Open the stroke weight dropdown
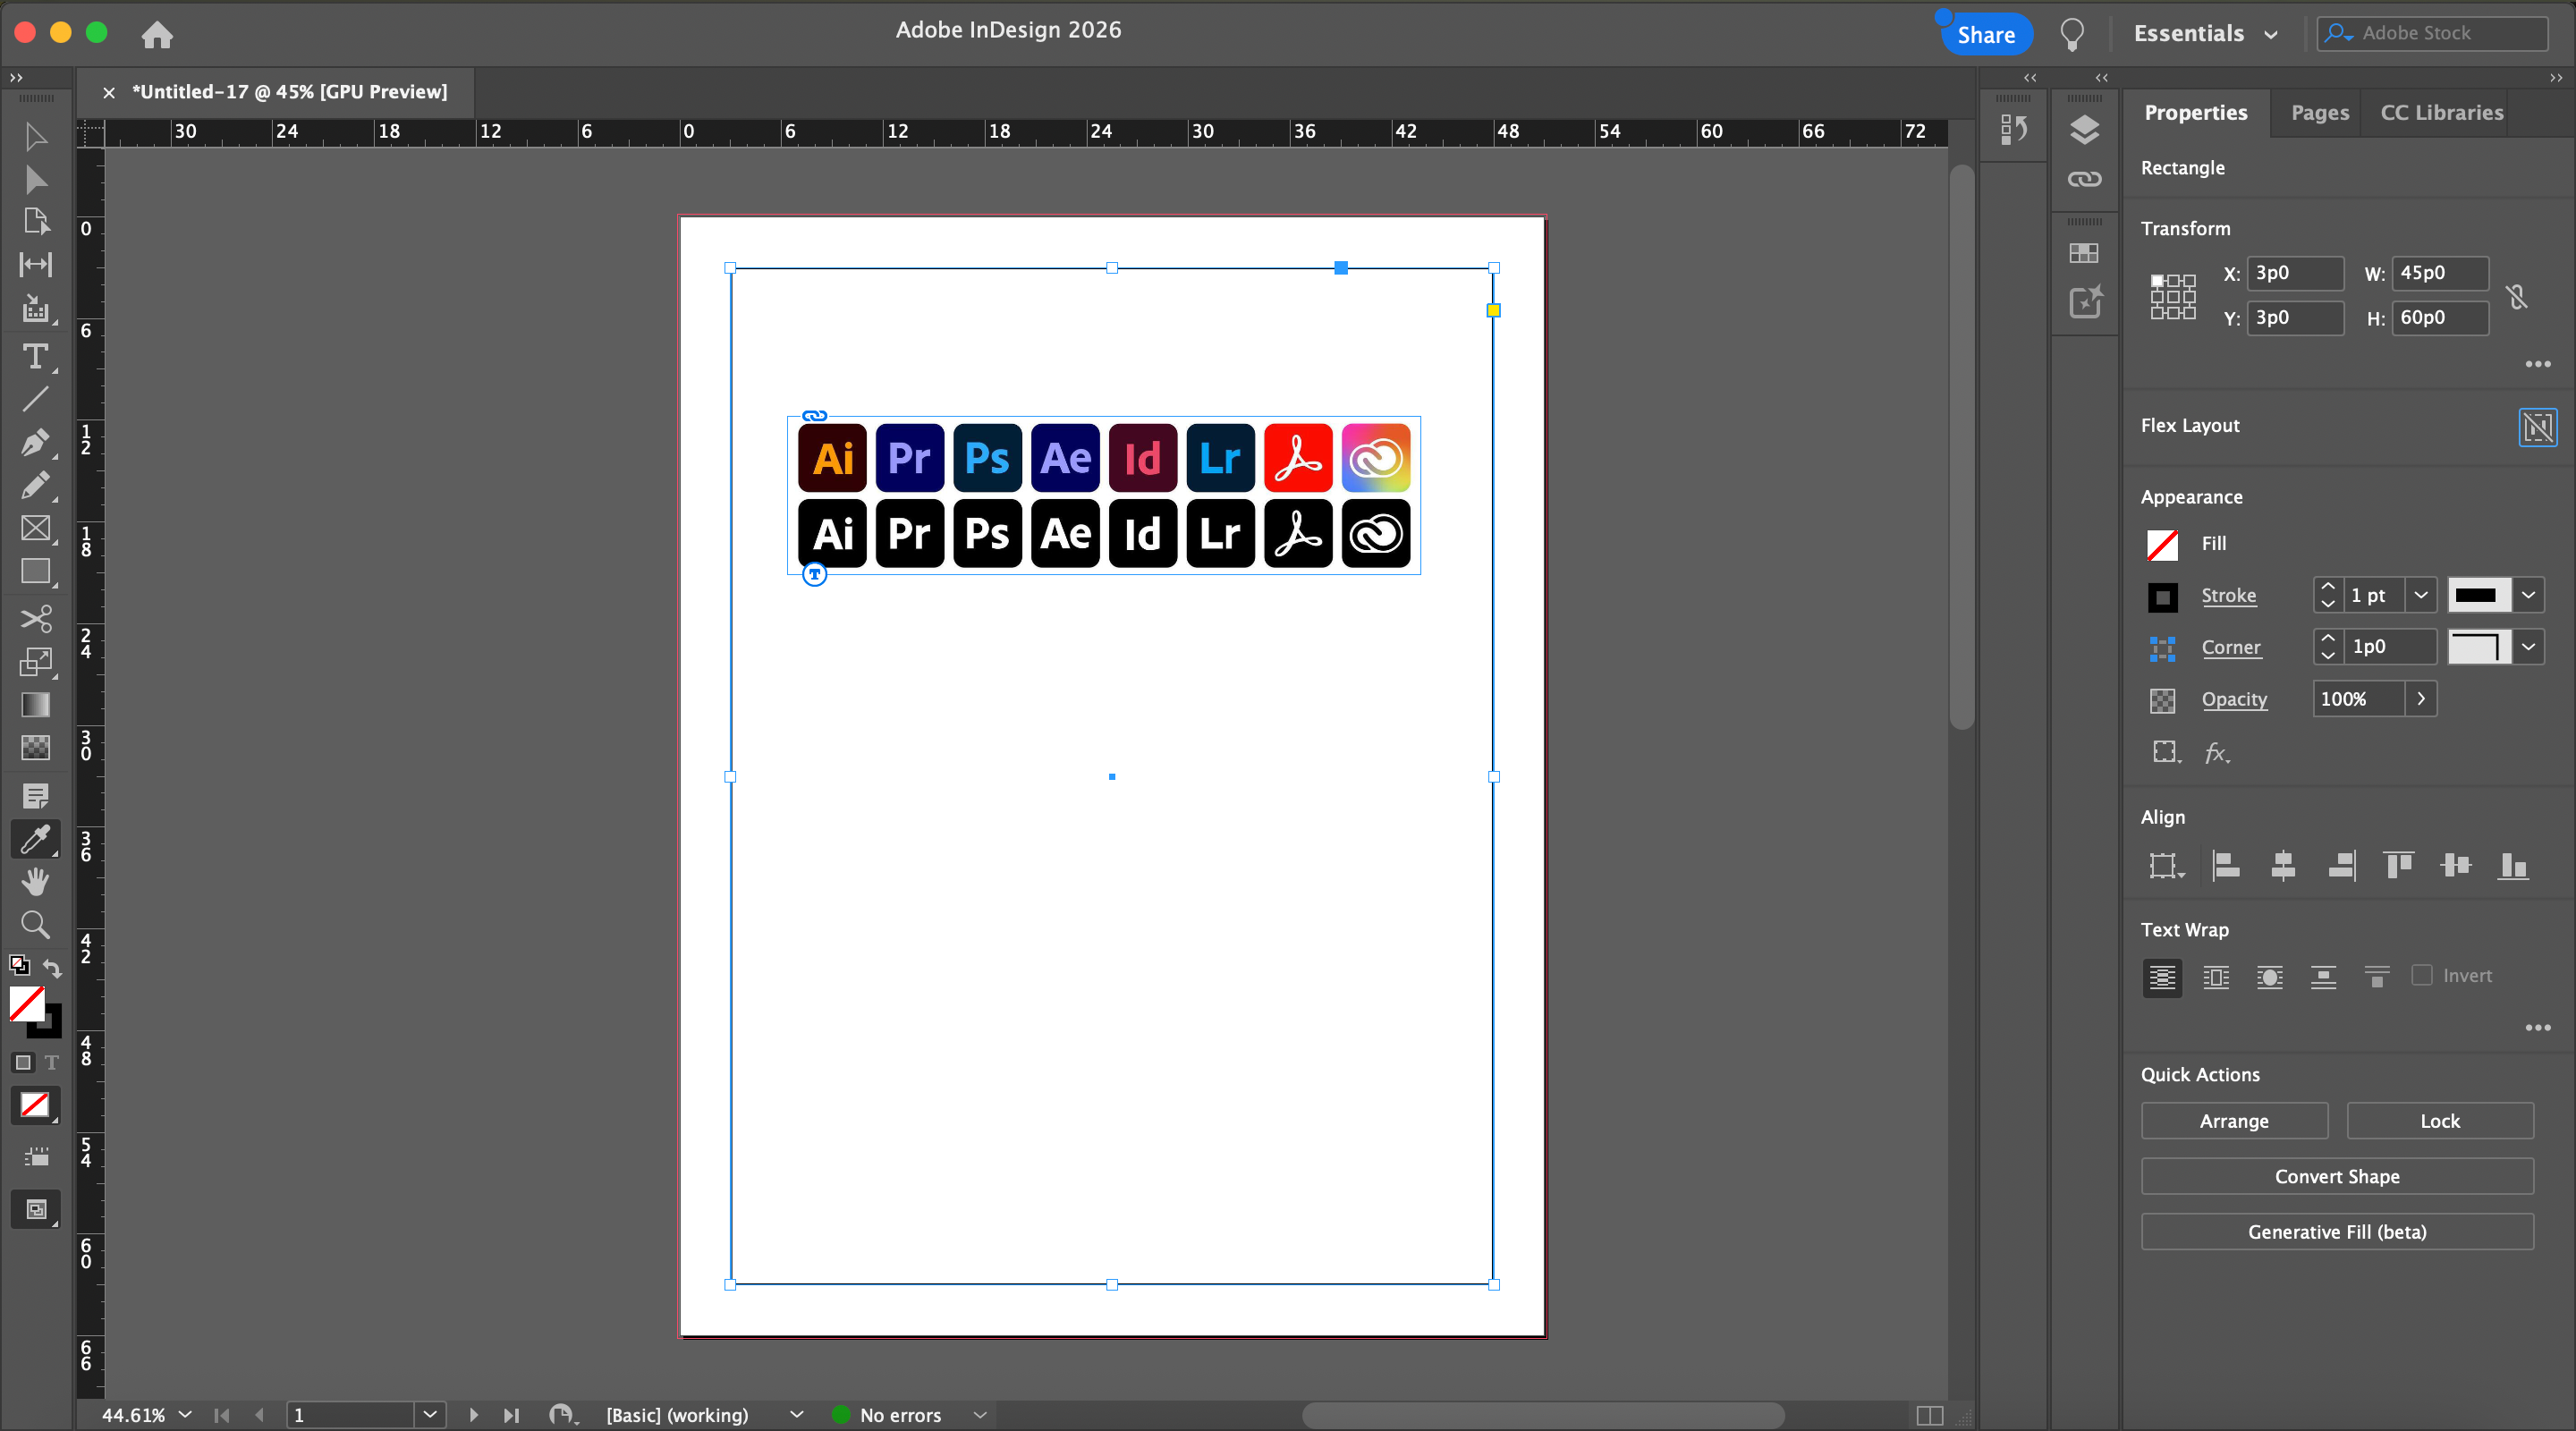Screen dimensions: 2576x1431 [2420, 595]
